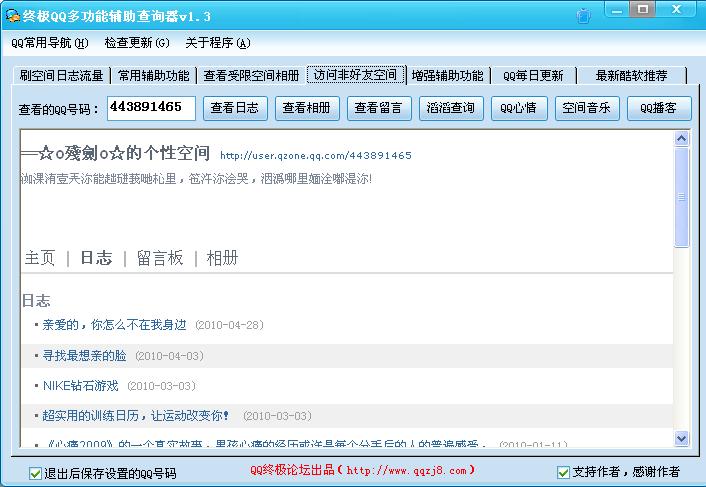The width and height of the screenshot is (706, 487).
Task: Open the 关于程序 menu
Action: 218,43
